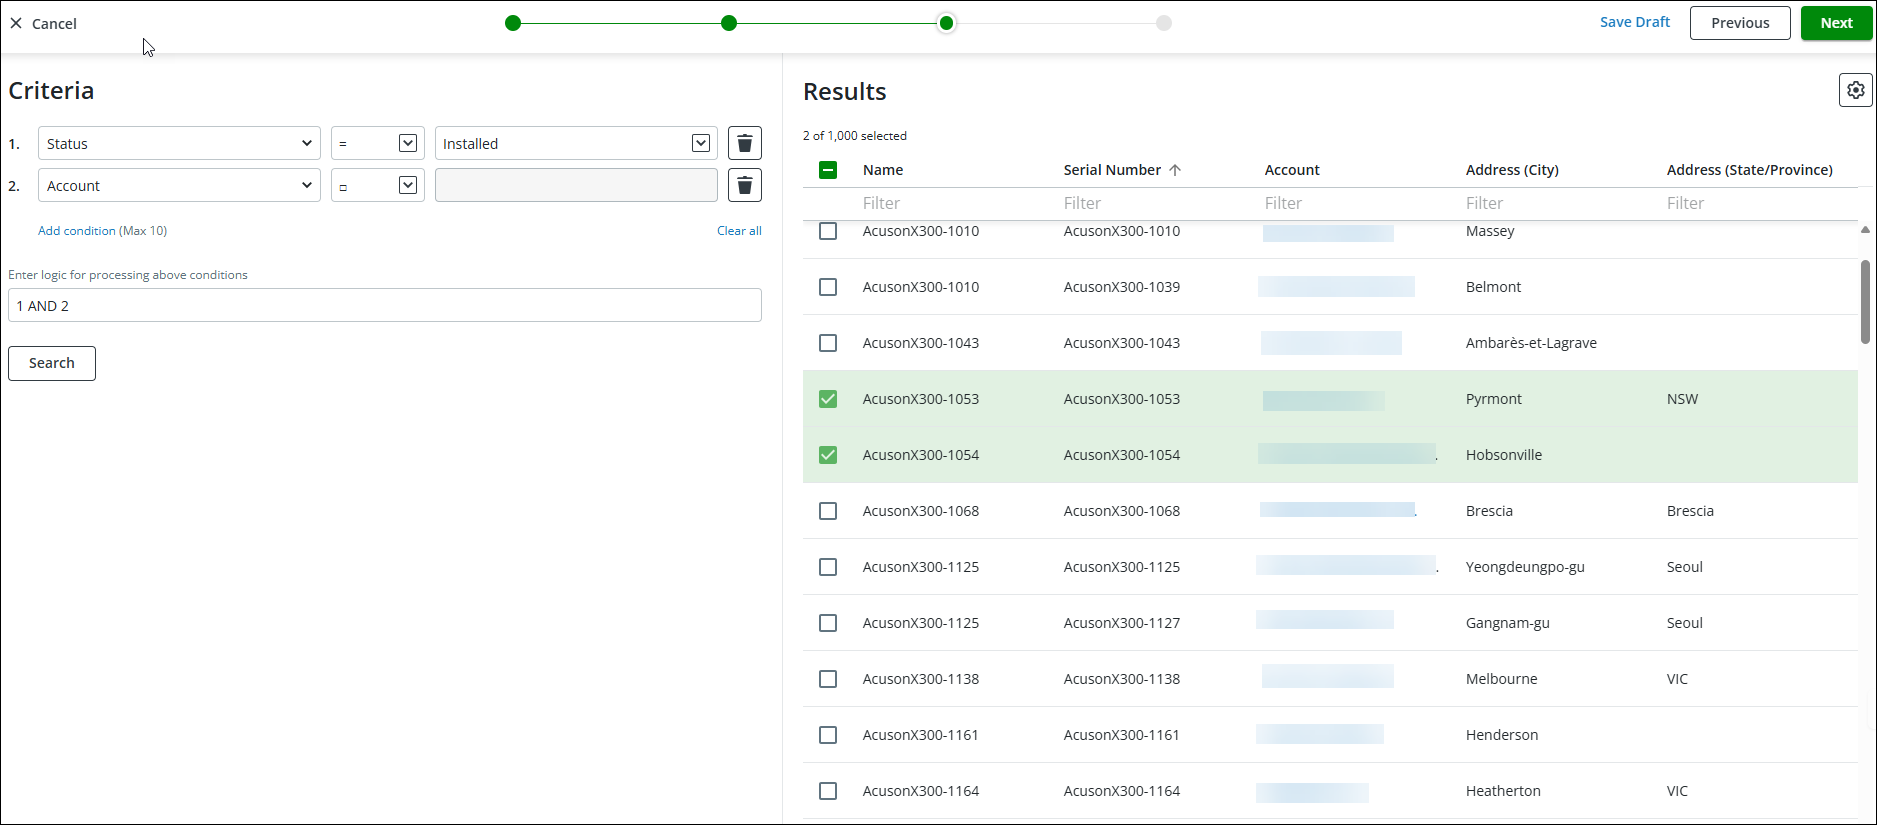Check the AcusonX300-1043 row

coord(828,343)
